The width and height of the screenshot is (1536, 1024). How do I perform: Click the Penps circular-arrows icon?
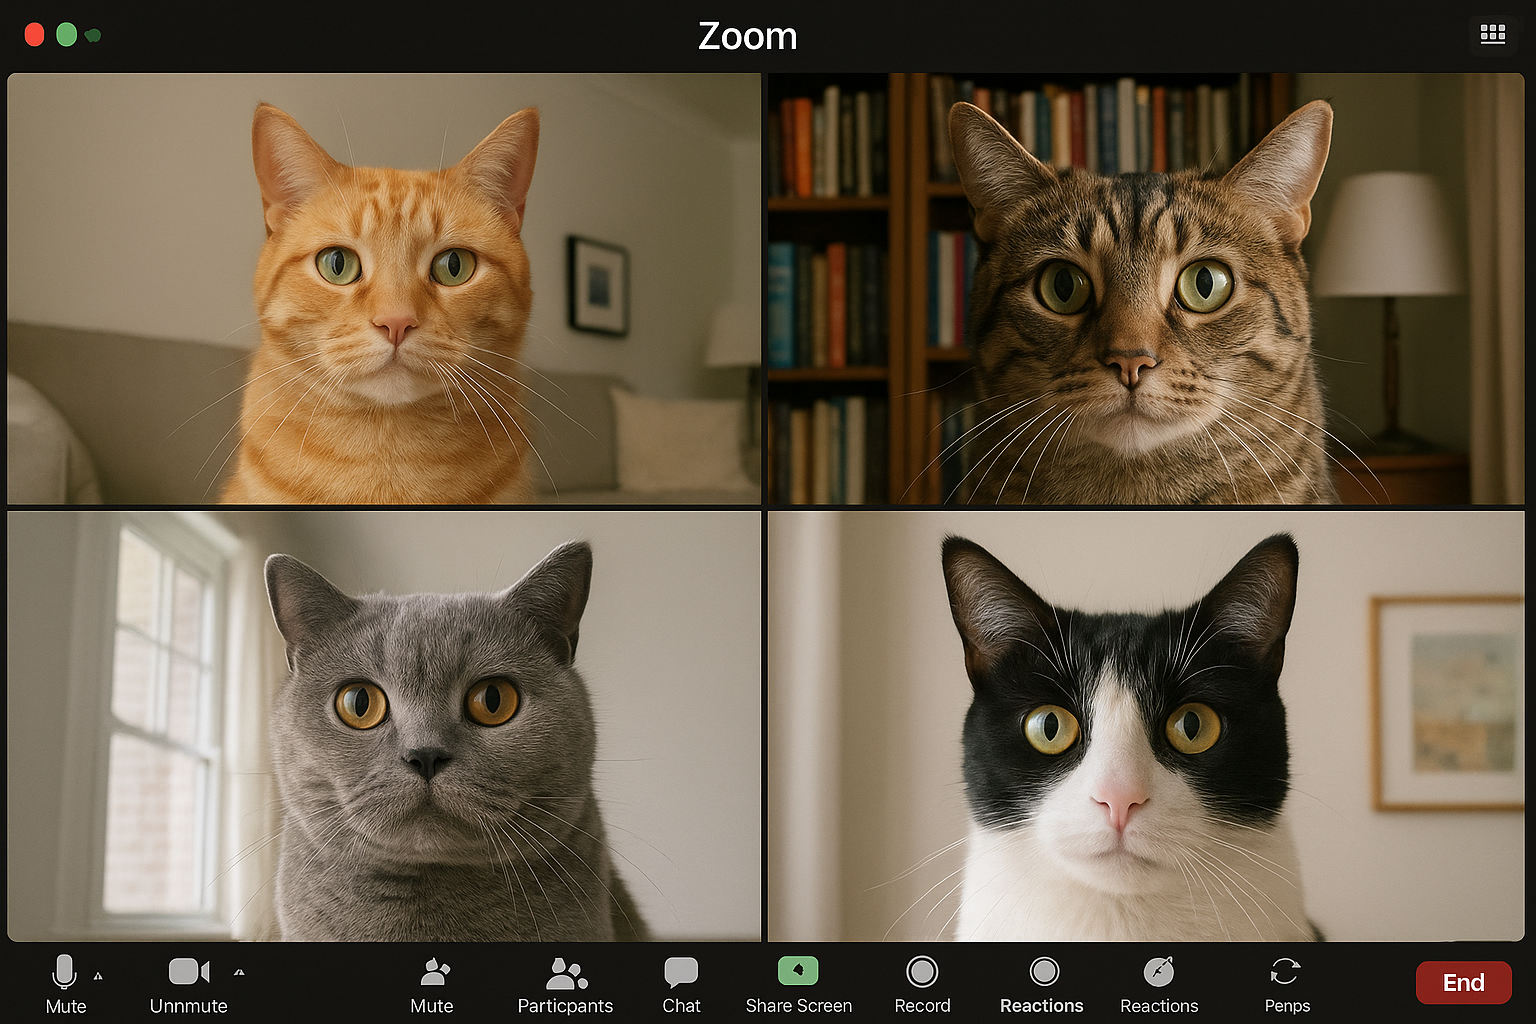pos(1287,971)
